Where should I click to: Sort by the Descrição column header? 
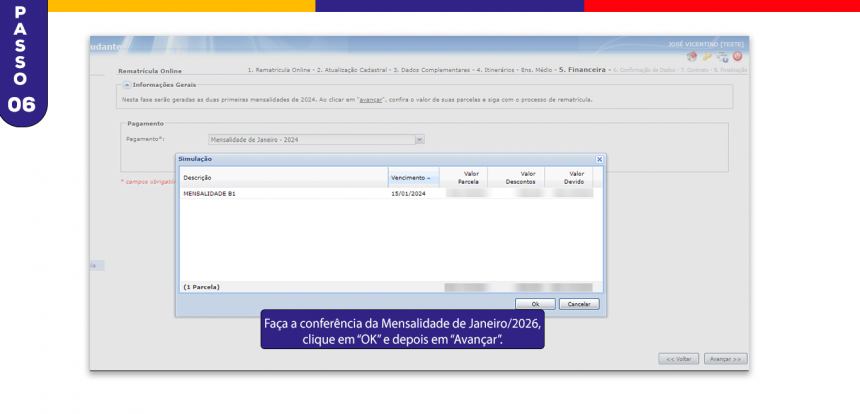pyautogui.click(x=284, y=178)
